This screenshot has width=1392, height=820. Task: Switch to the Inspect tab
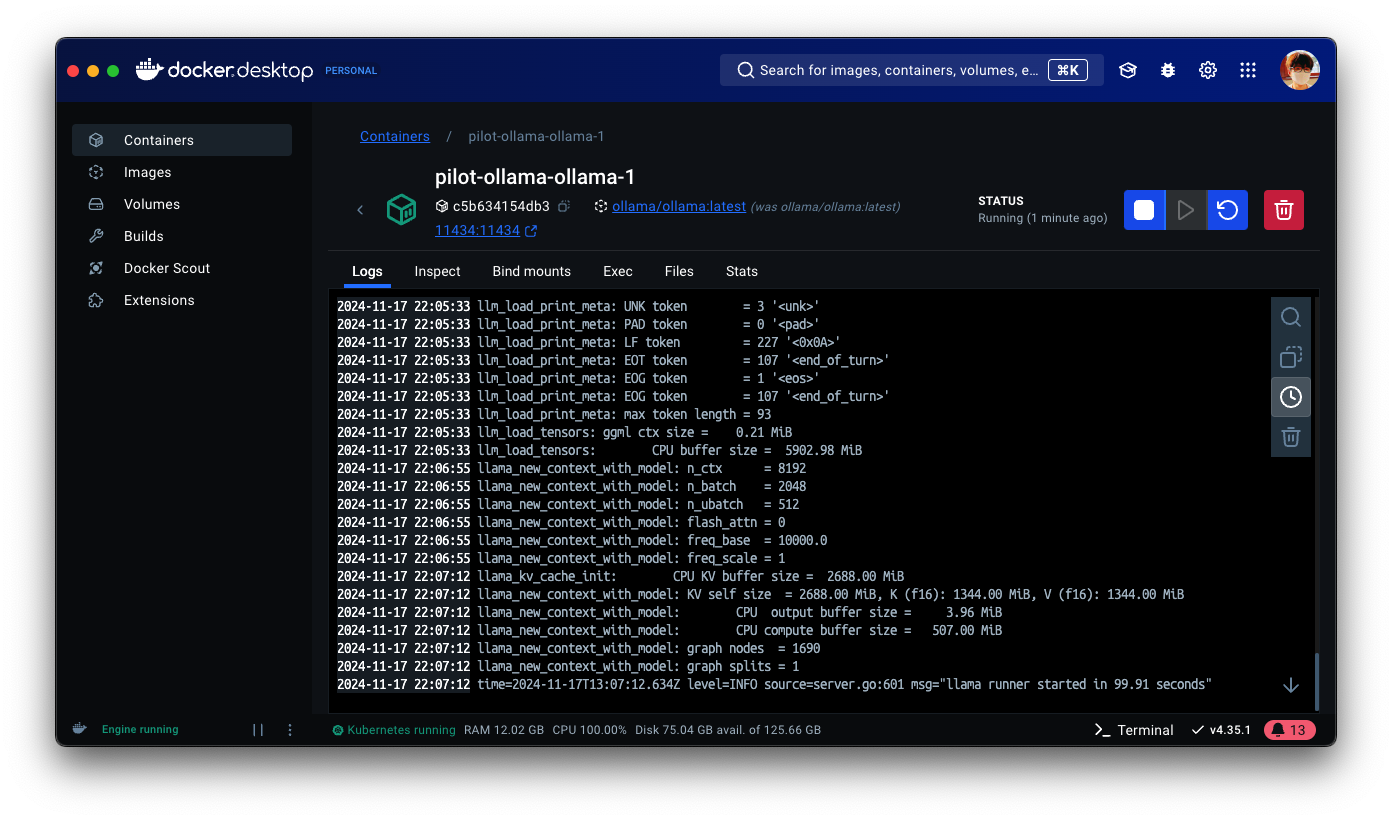coord(437,271)
